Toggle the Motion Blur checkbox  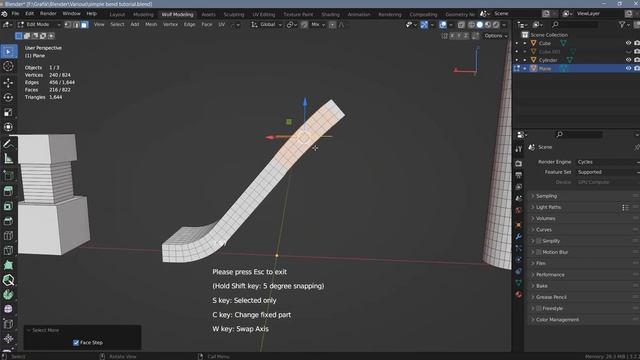tap(539, 252)
